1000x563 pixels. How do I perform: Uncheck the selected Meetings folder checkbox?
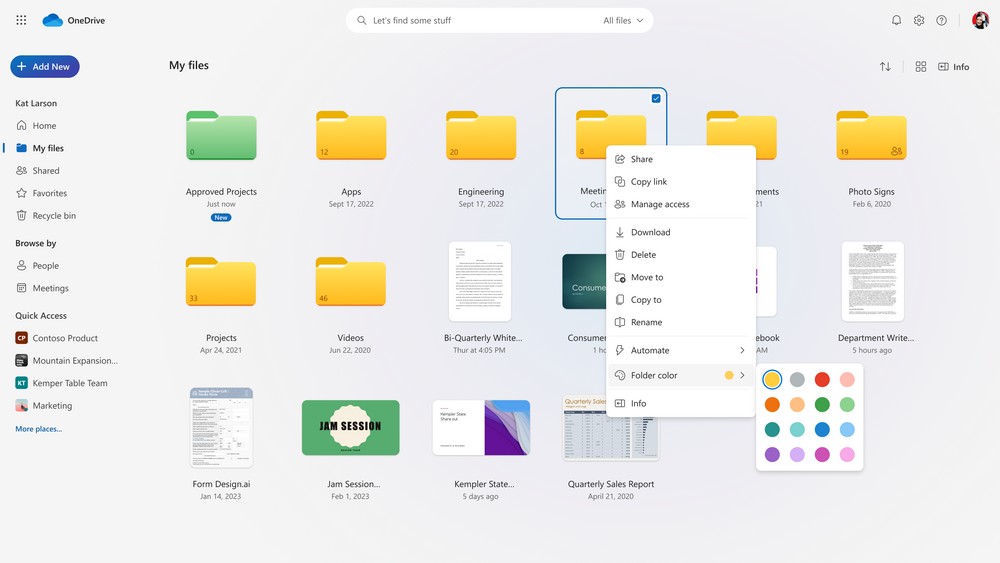(656, 98)
